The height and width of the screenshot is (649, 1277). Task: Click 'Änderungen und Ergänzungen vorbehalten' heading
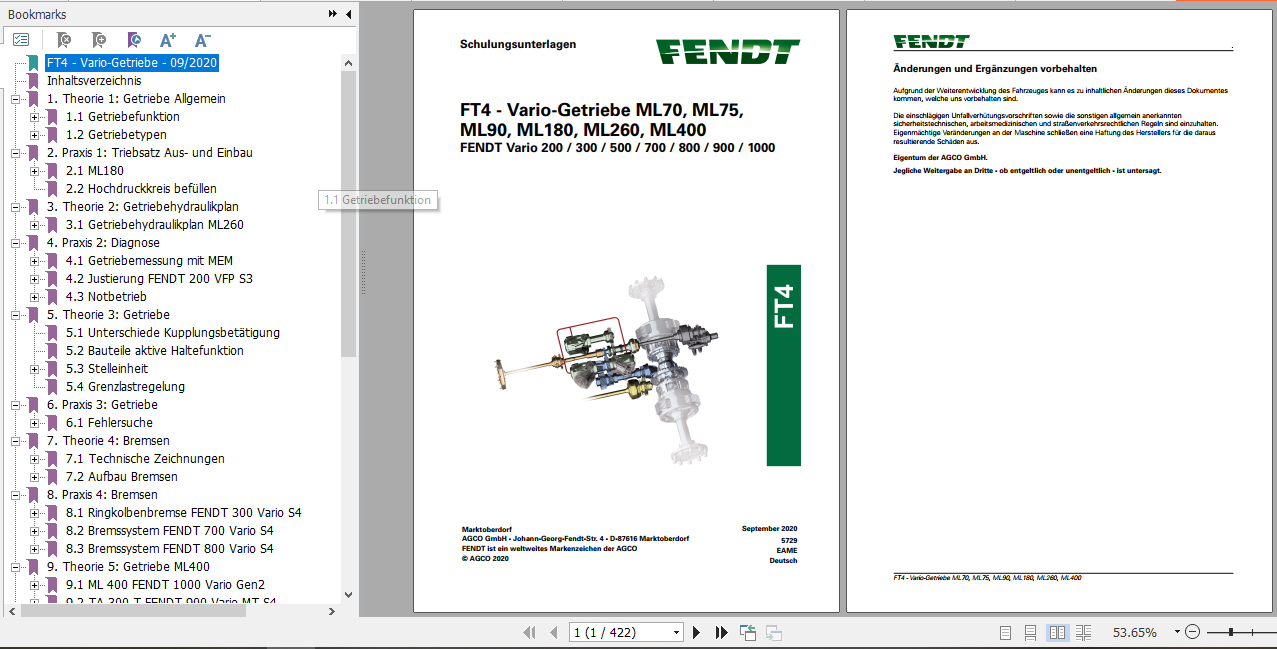click(995, 69)
